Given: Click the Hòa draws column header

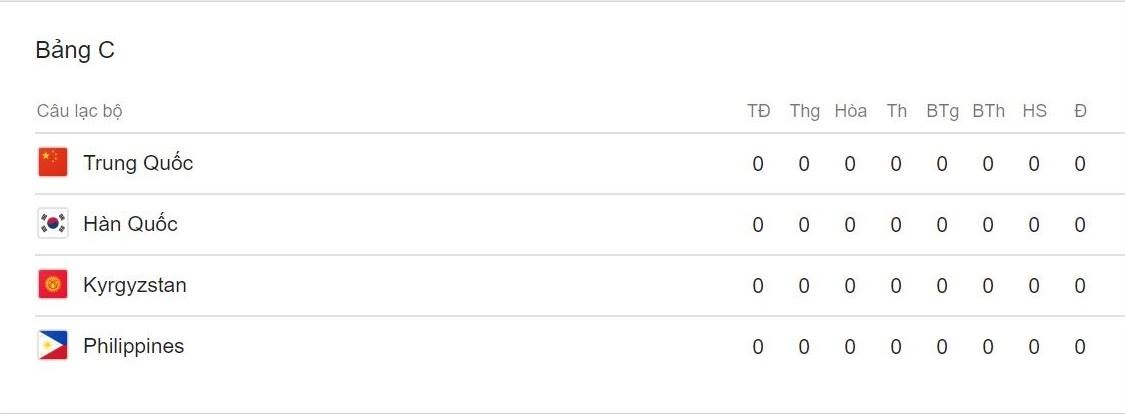Looking at the screenshot, I should click(850, 111).
